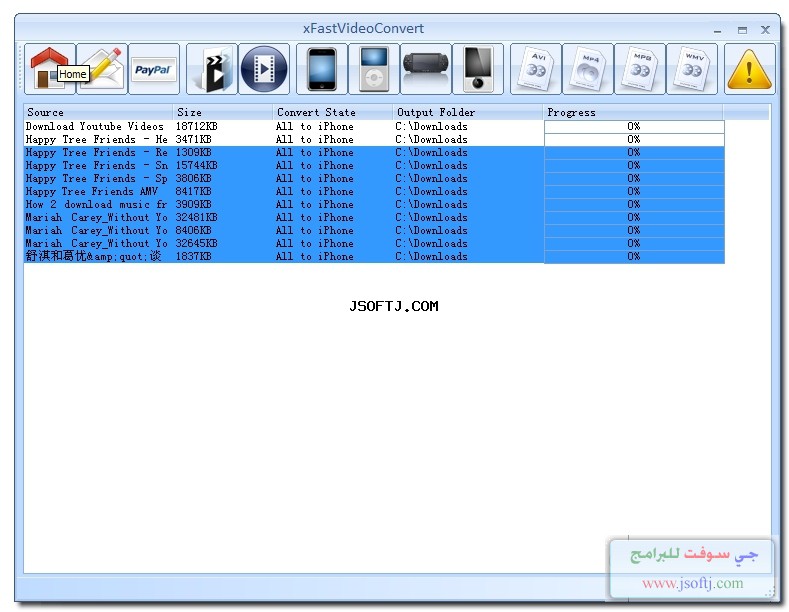Start conversion with blue film play icon
789x612 pixels.
tap(264, 68)
